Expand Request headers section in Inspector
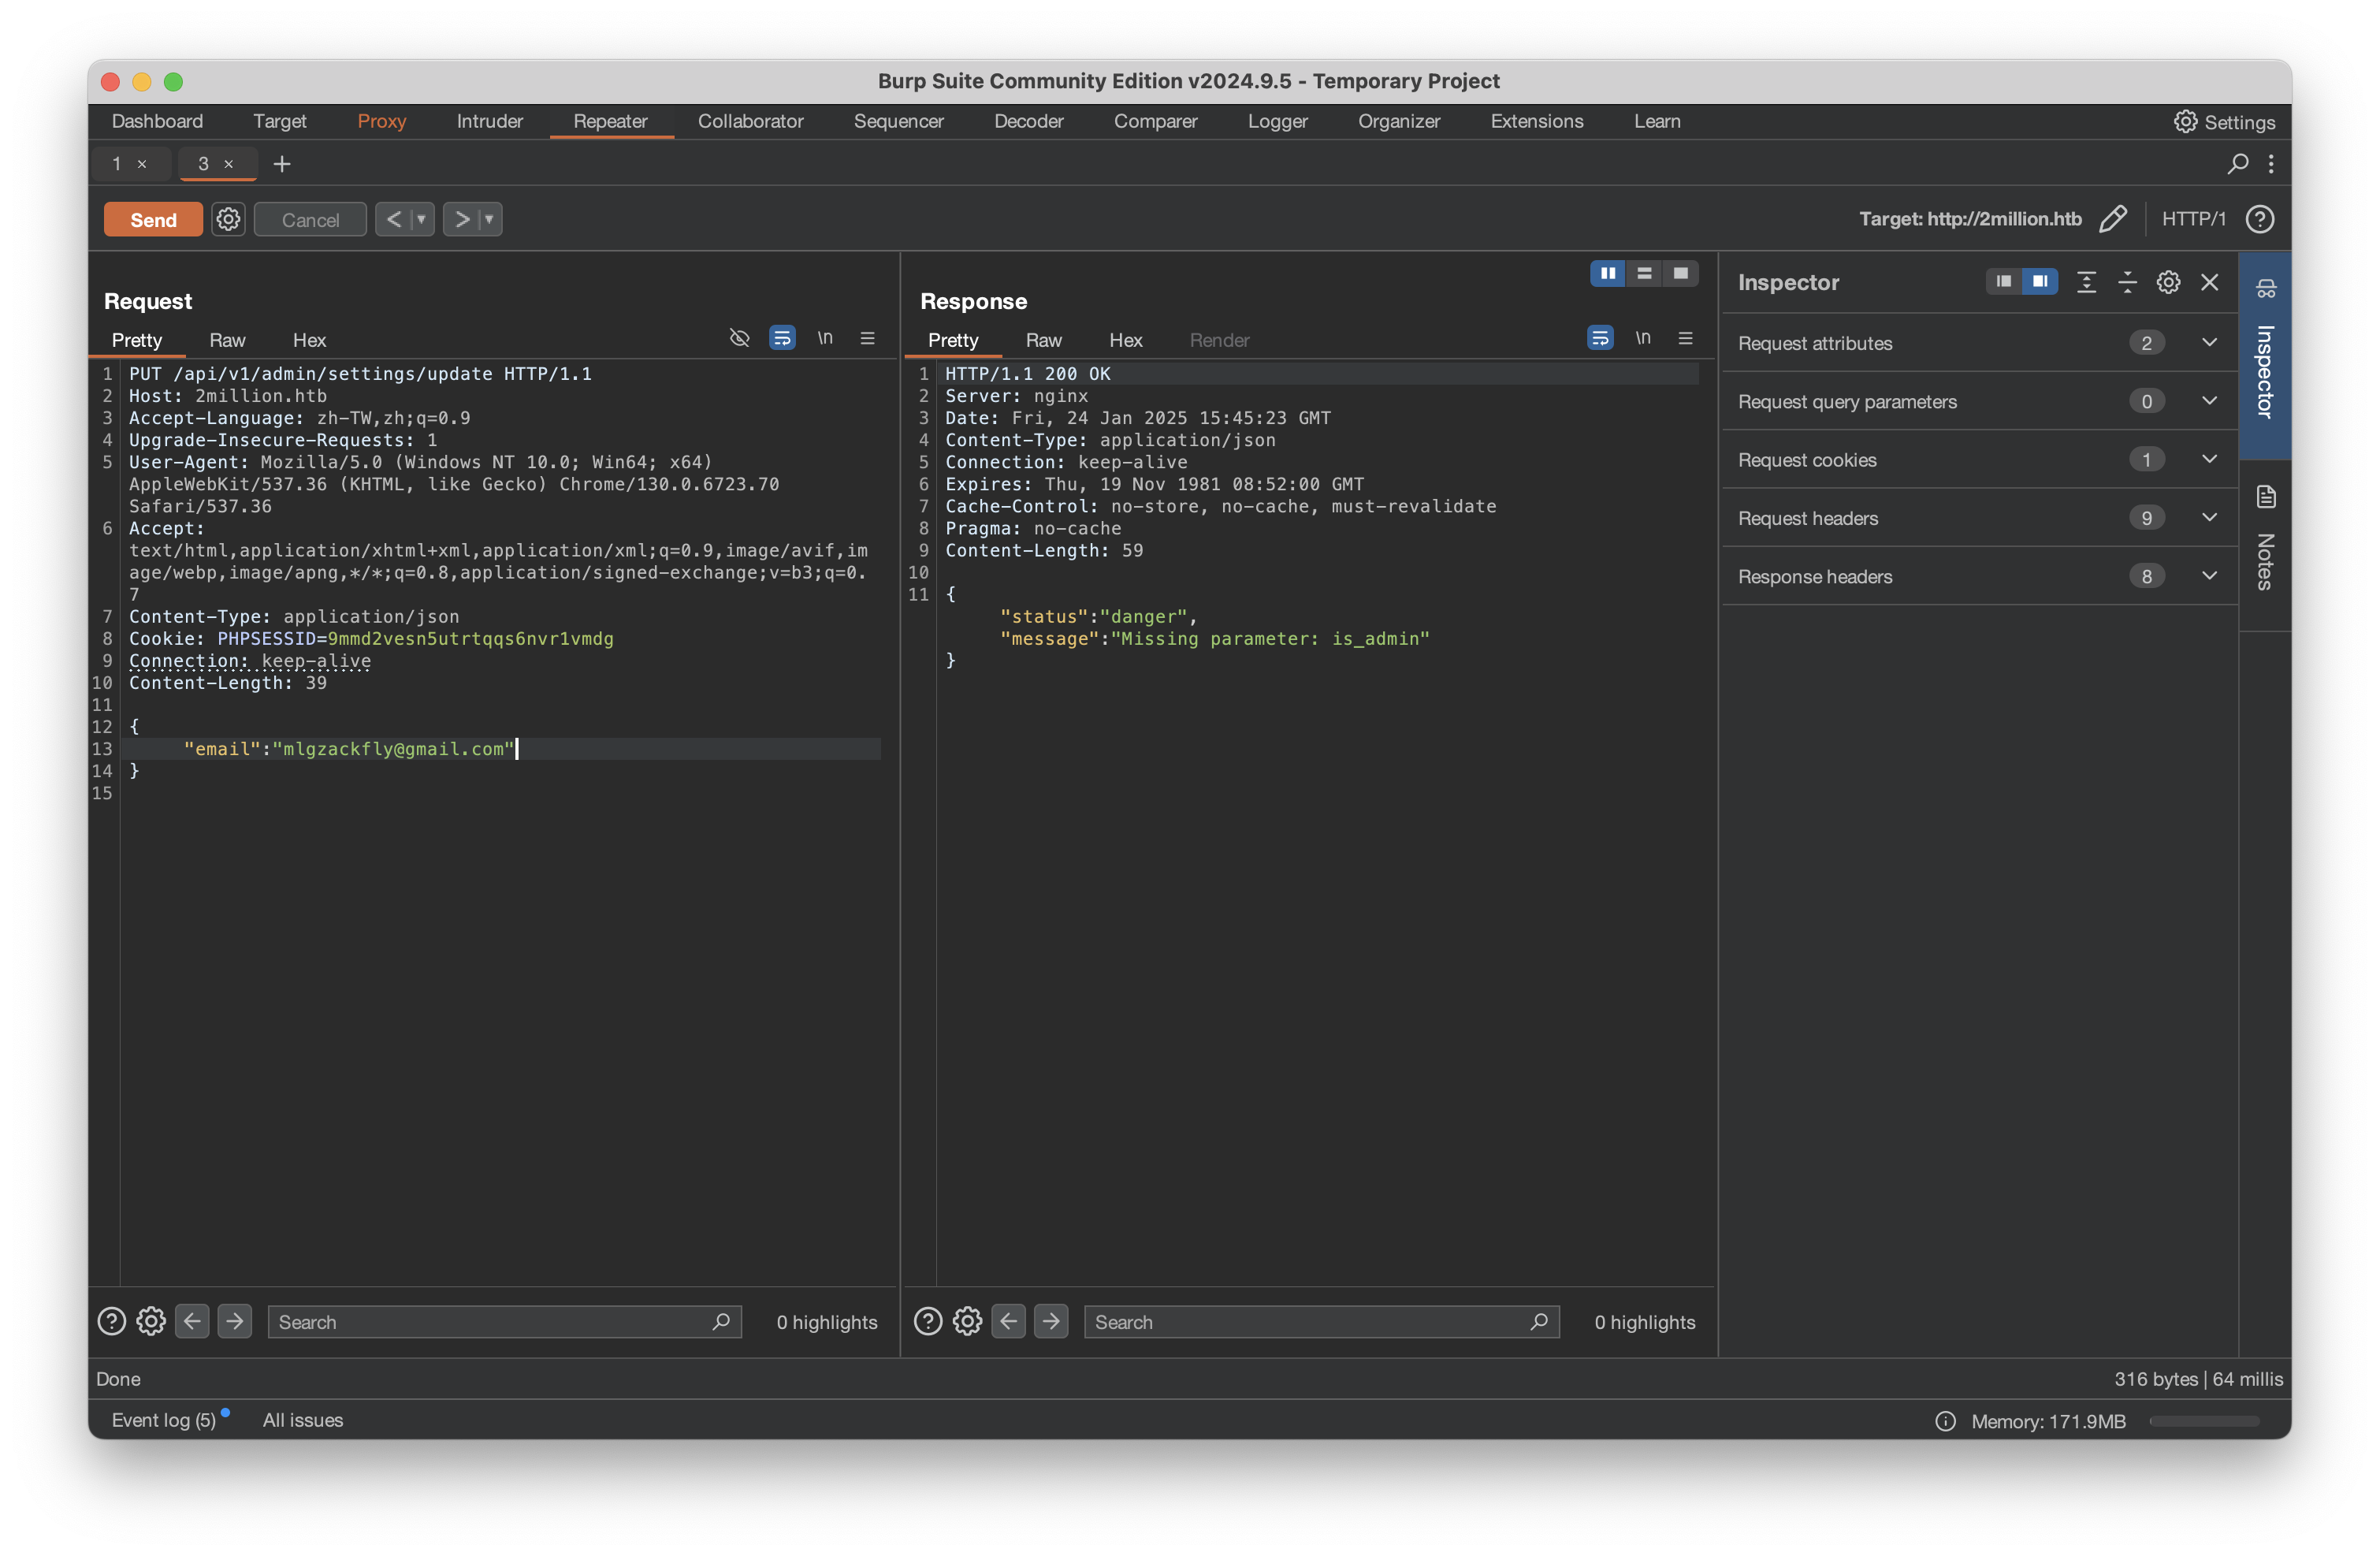This screenshot has height=1556, width=2380. pos(2209,518)
